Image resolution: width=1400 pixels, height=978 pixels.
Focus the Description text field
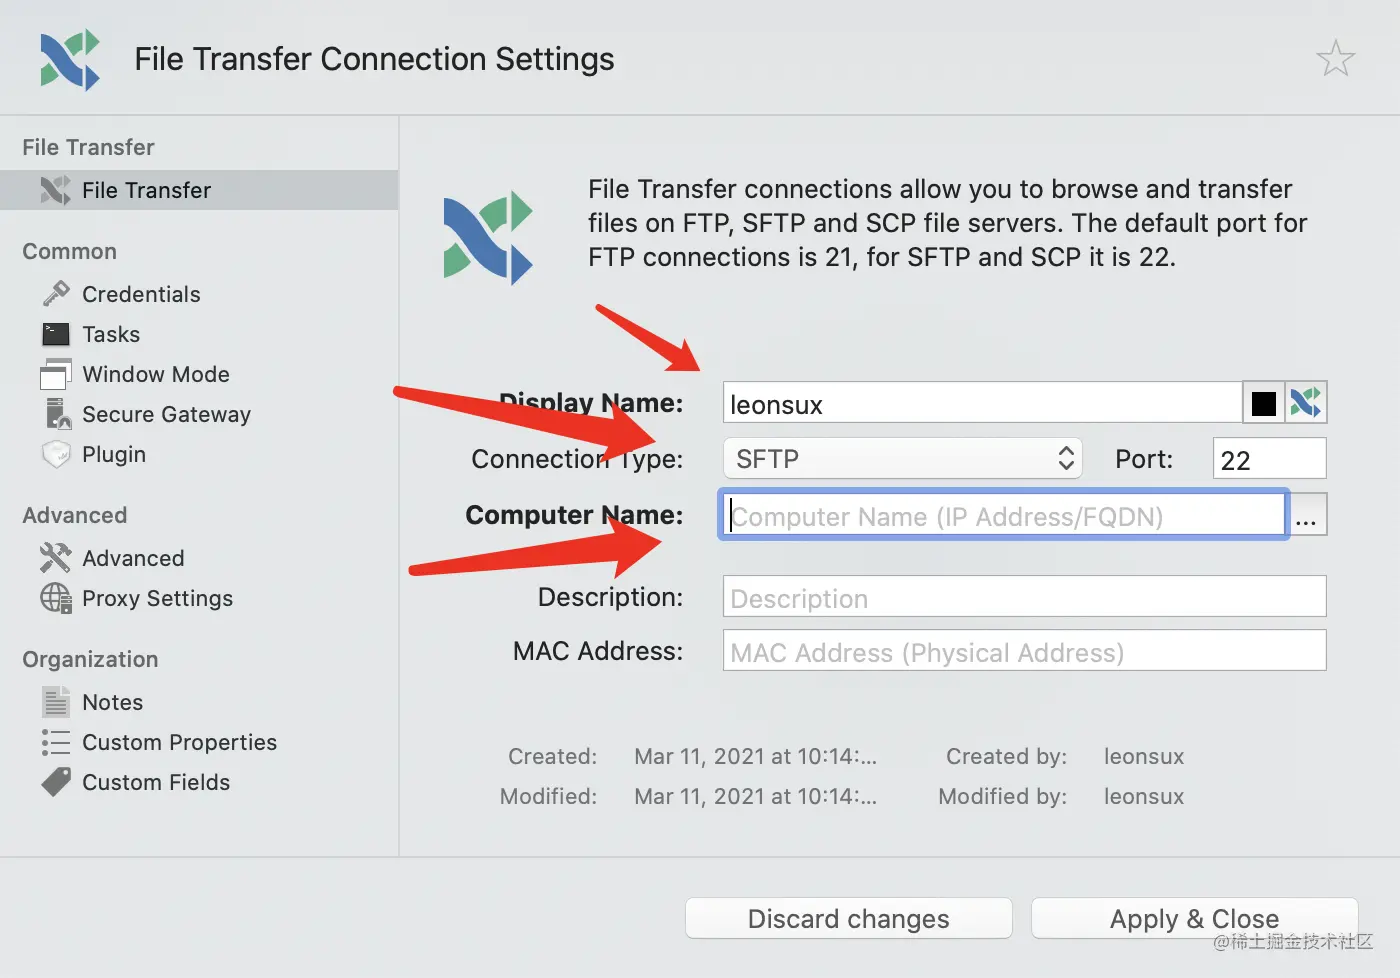(1024, 598)
